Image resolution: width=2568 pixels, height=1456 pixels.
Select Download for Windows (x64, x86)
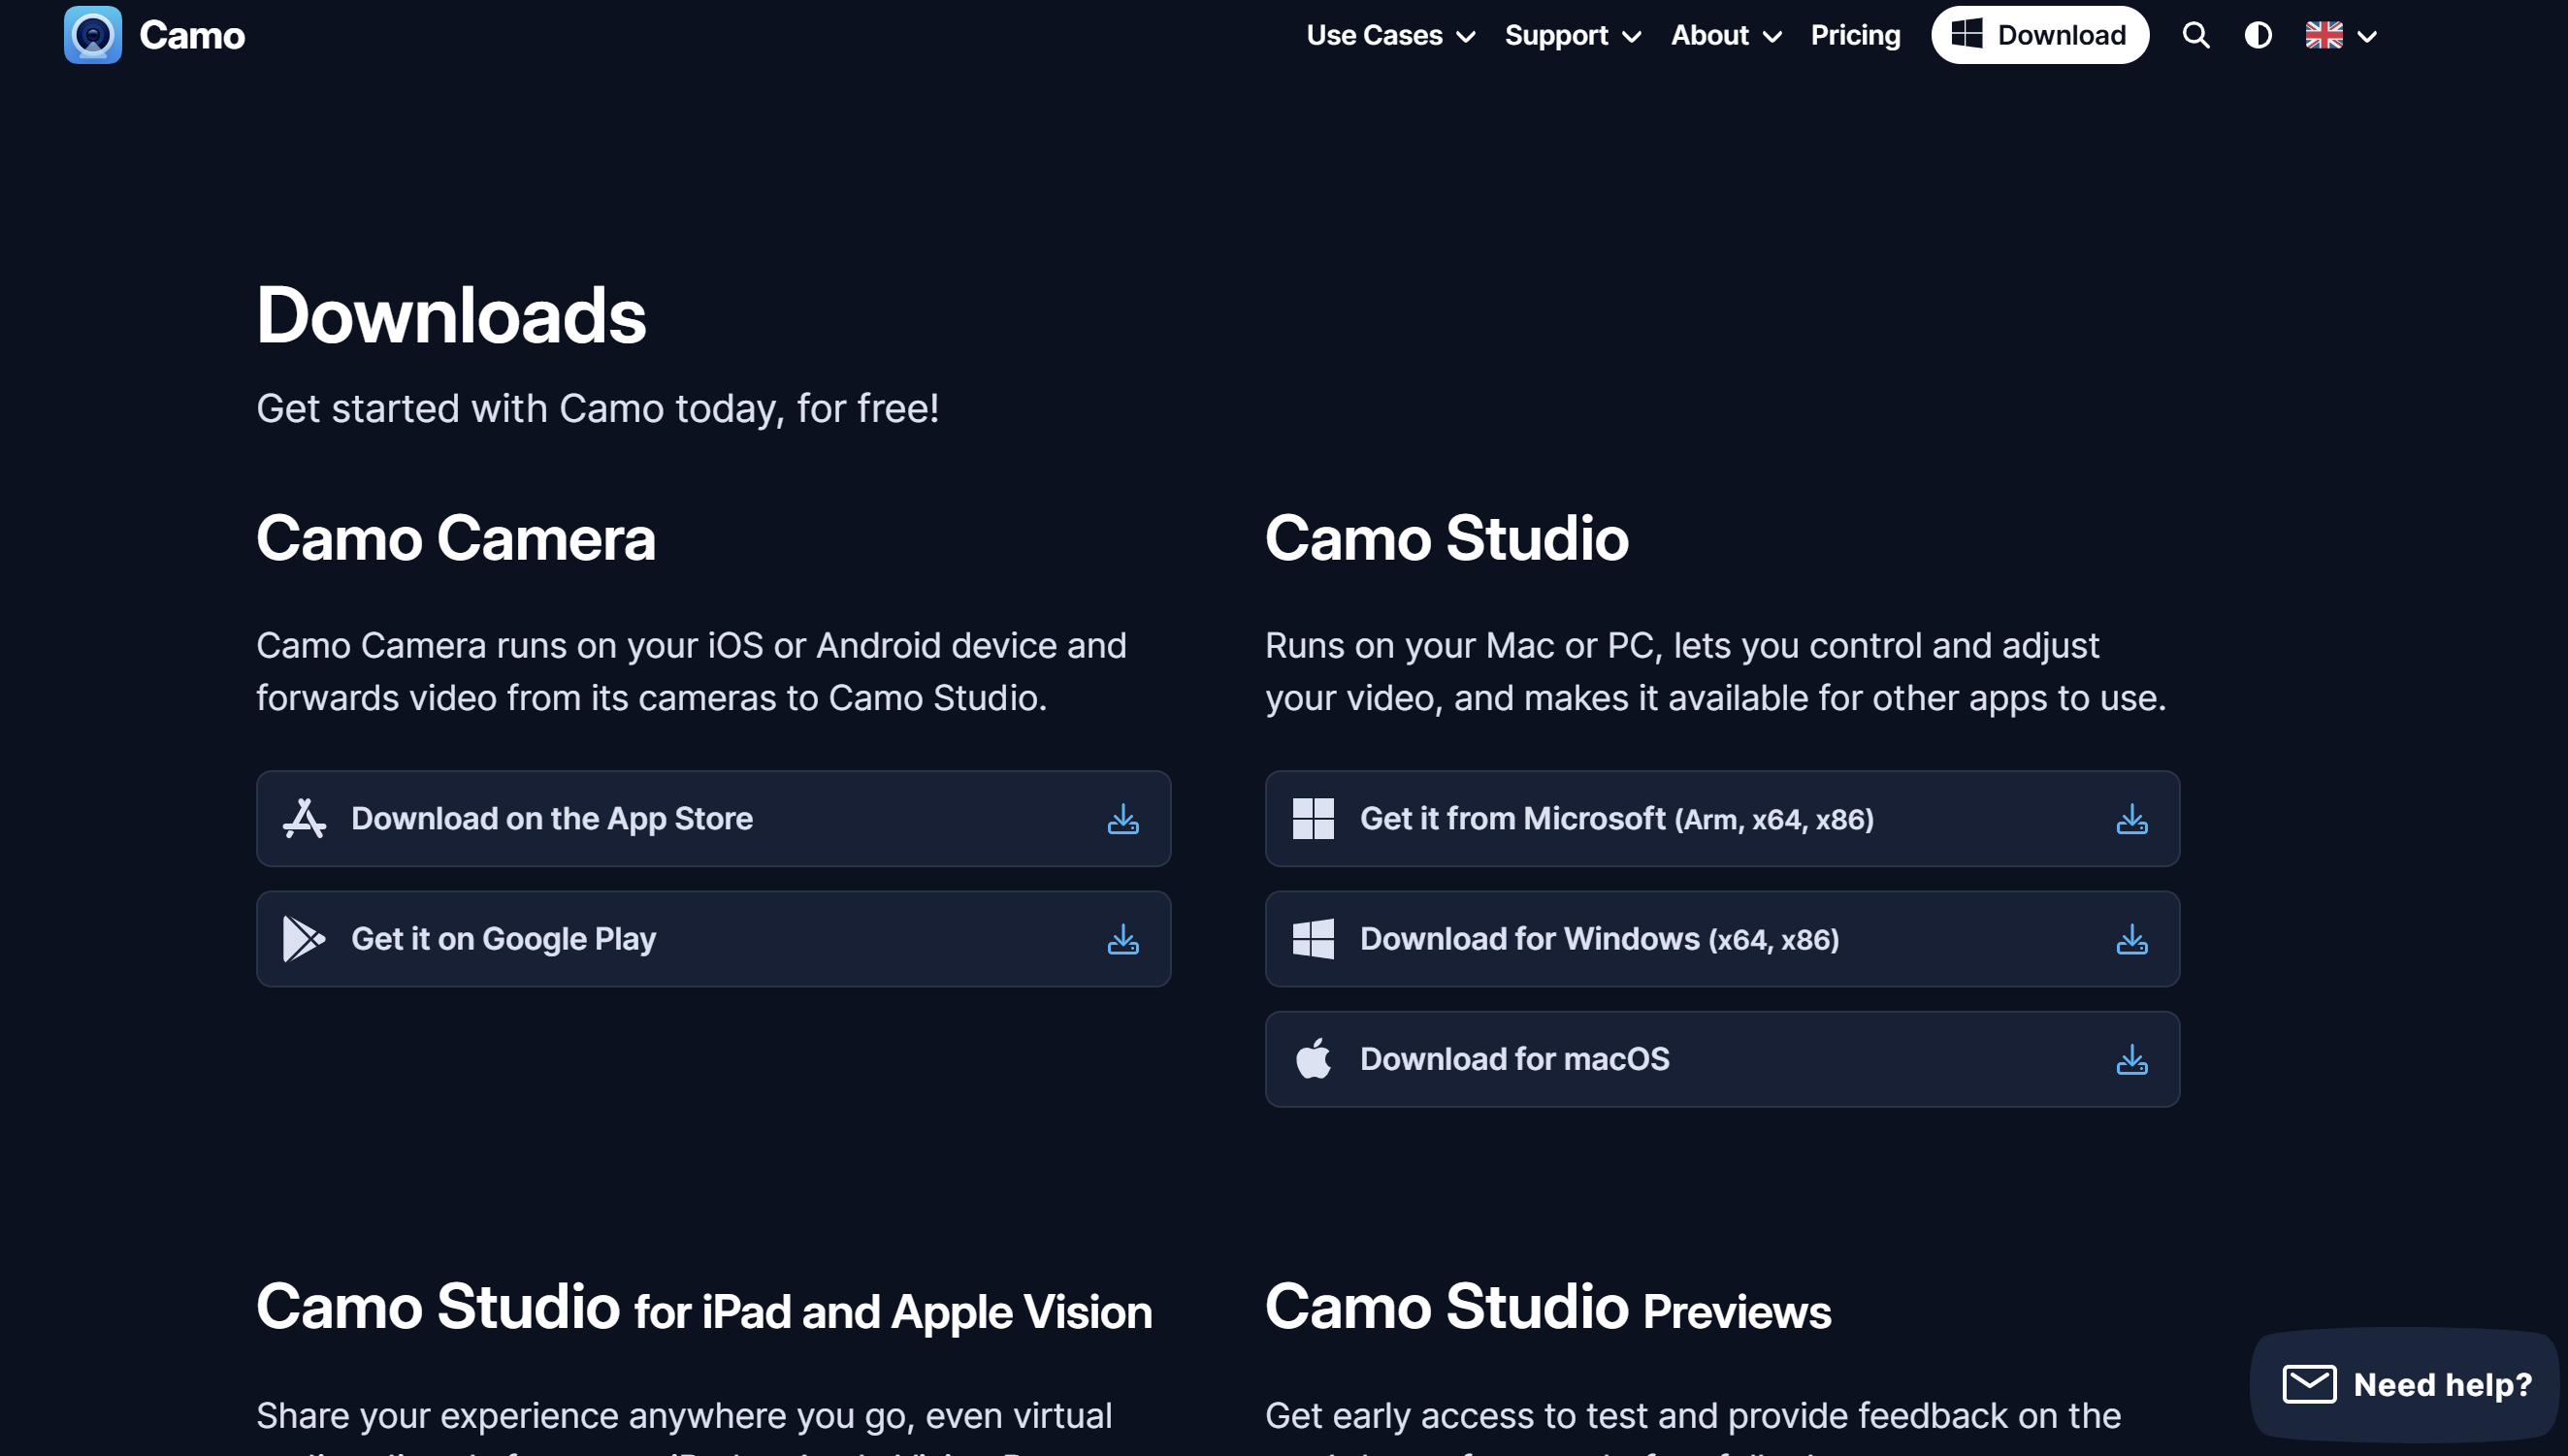pos(1598,938)
